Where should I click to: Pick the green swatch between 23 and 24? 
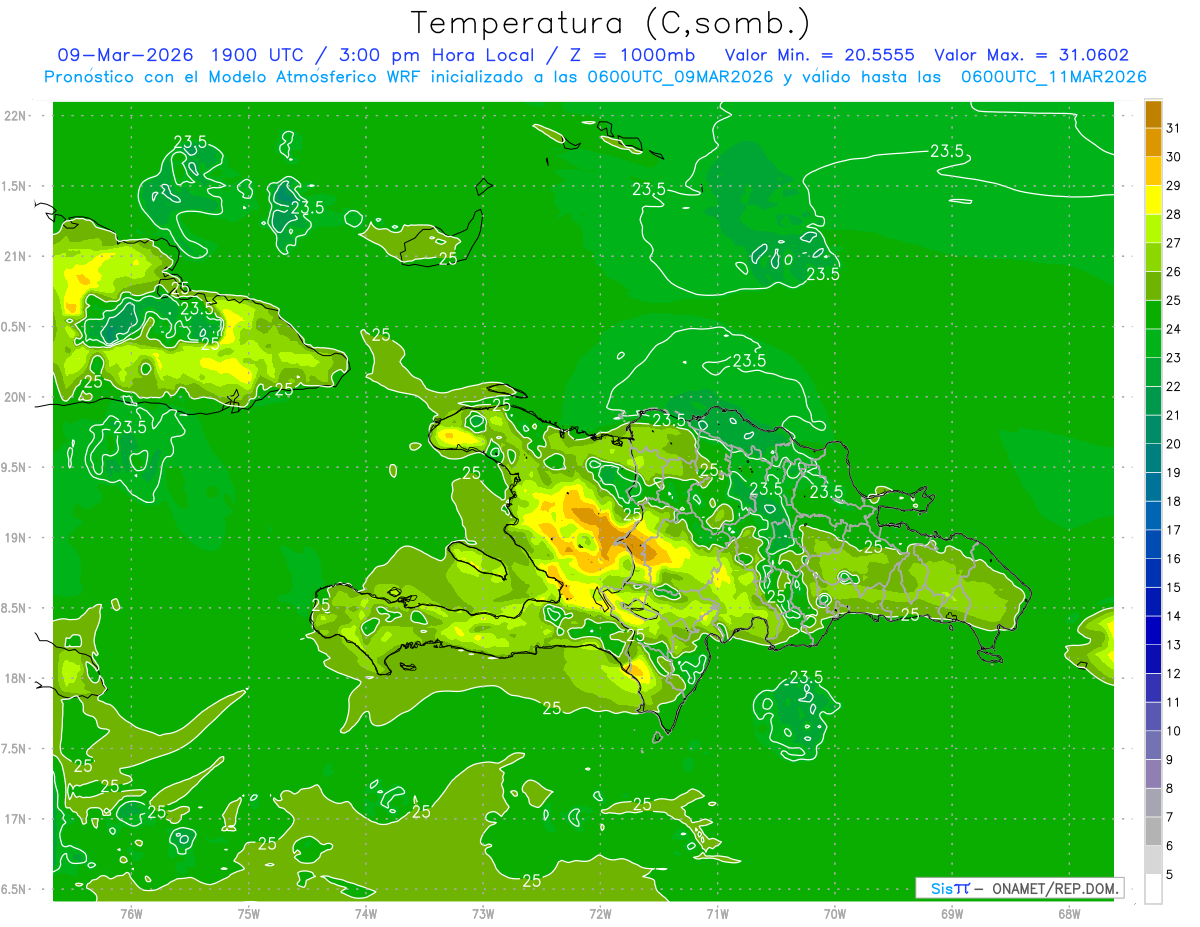tap(1153, 343)
